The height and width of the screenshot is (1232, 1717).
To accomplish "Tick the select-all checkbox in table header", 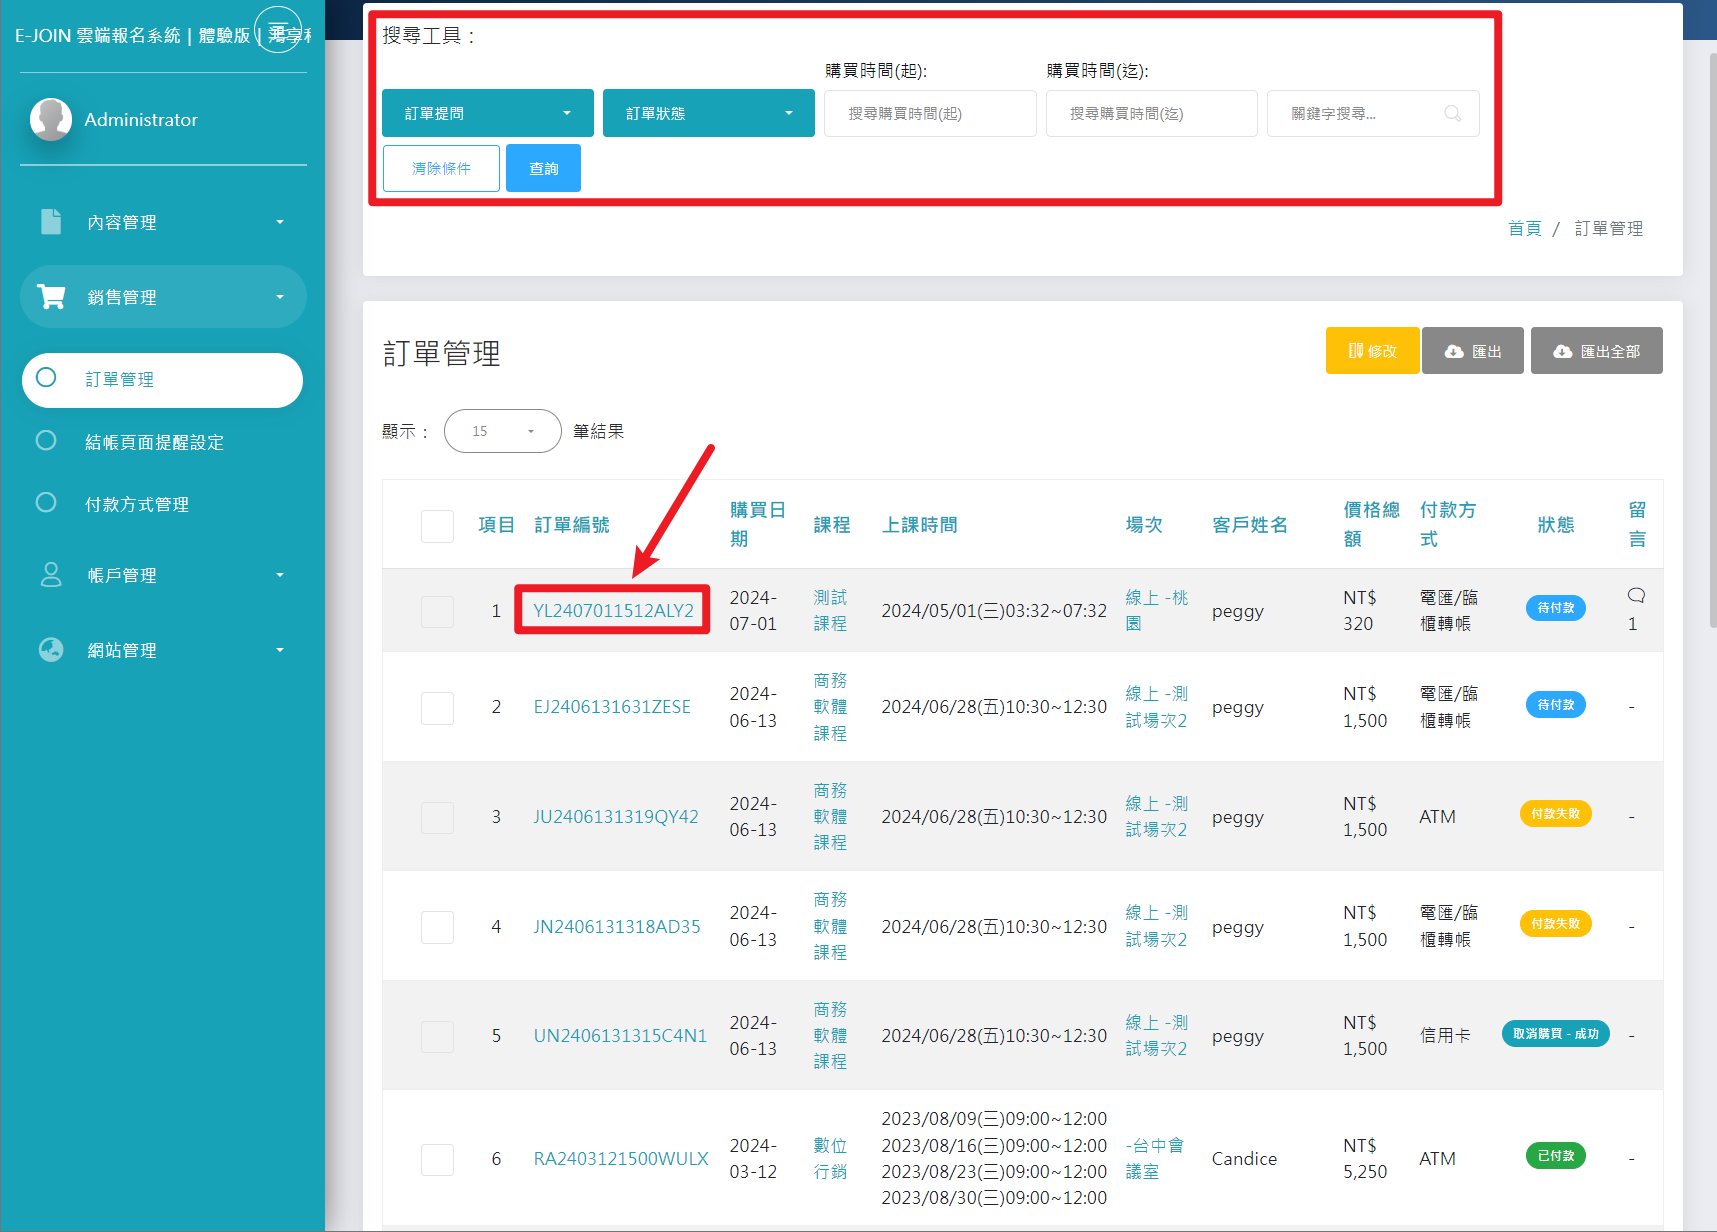I will tap(437, 526).
